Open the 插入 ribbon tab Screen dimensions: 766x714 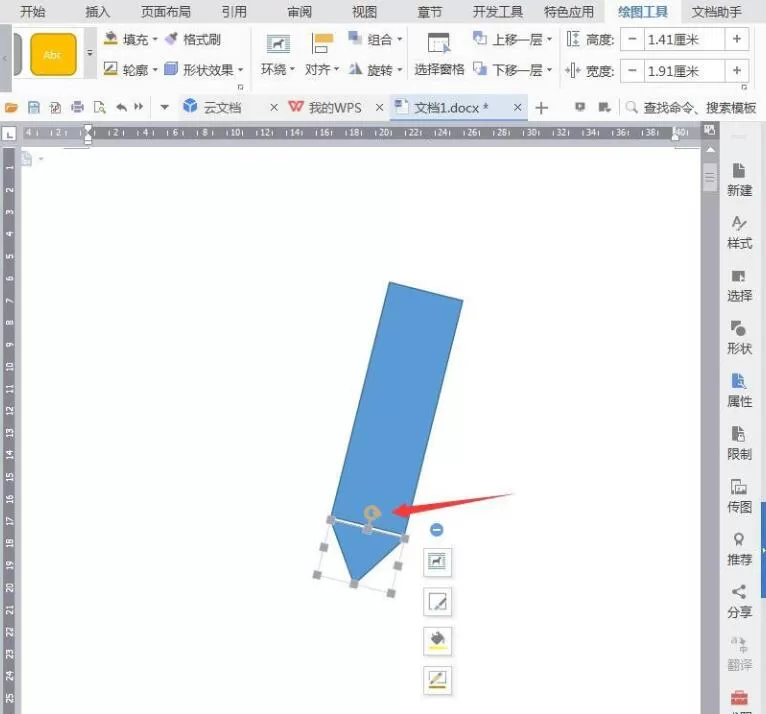pos(98,11)
